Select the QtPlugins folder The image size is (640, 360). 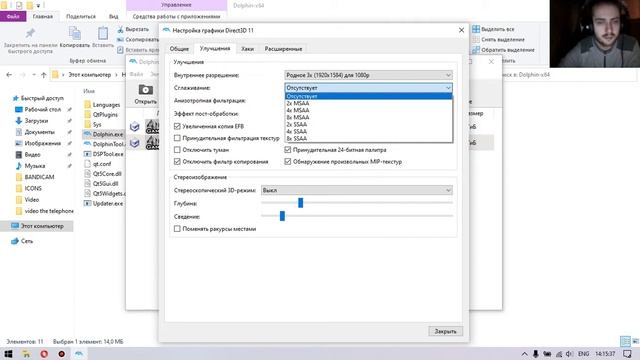click(x=101, y=115)
